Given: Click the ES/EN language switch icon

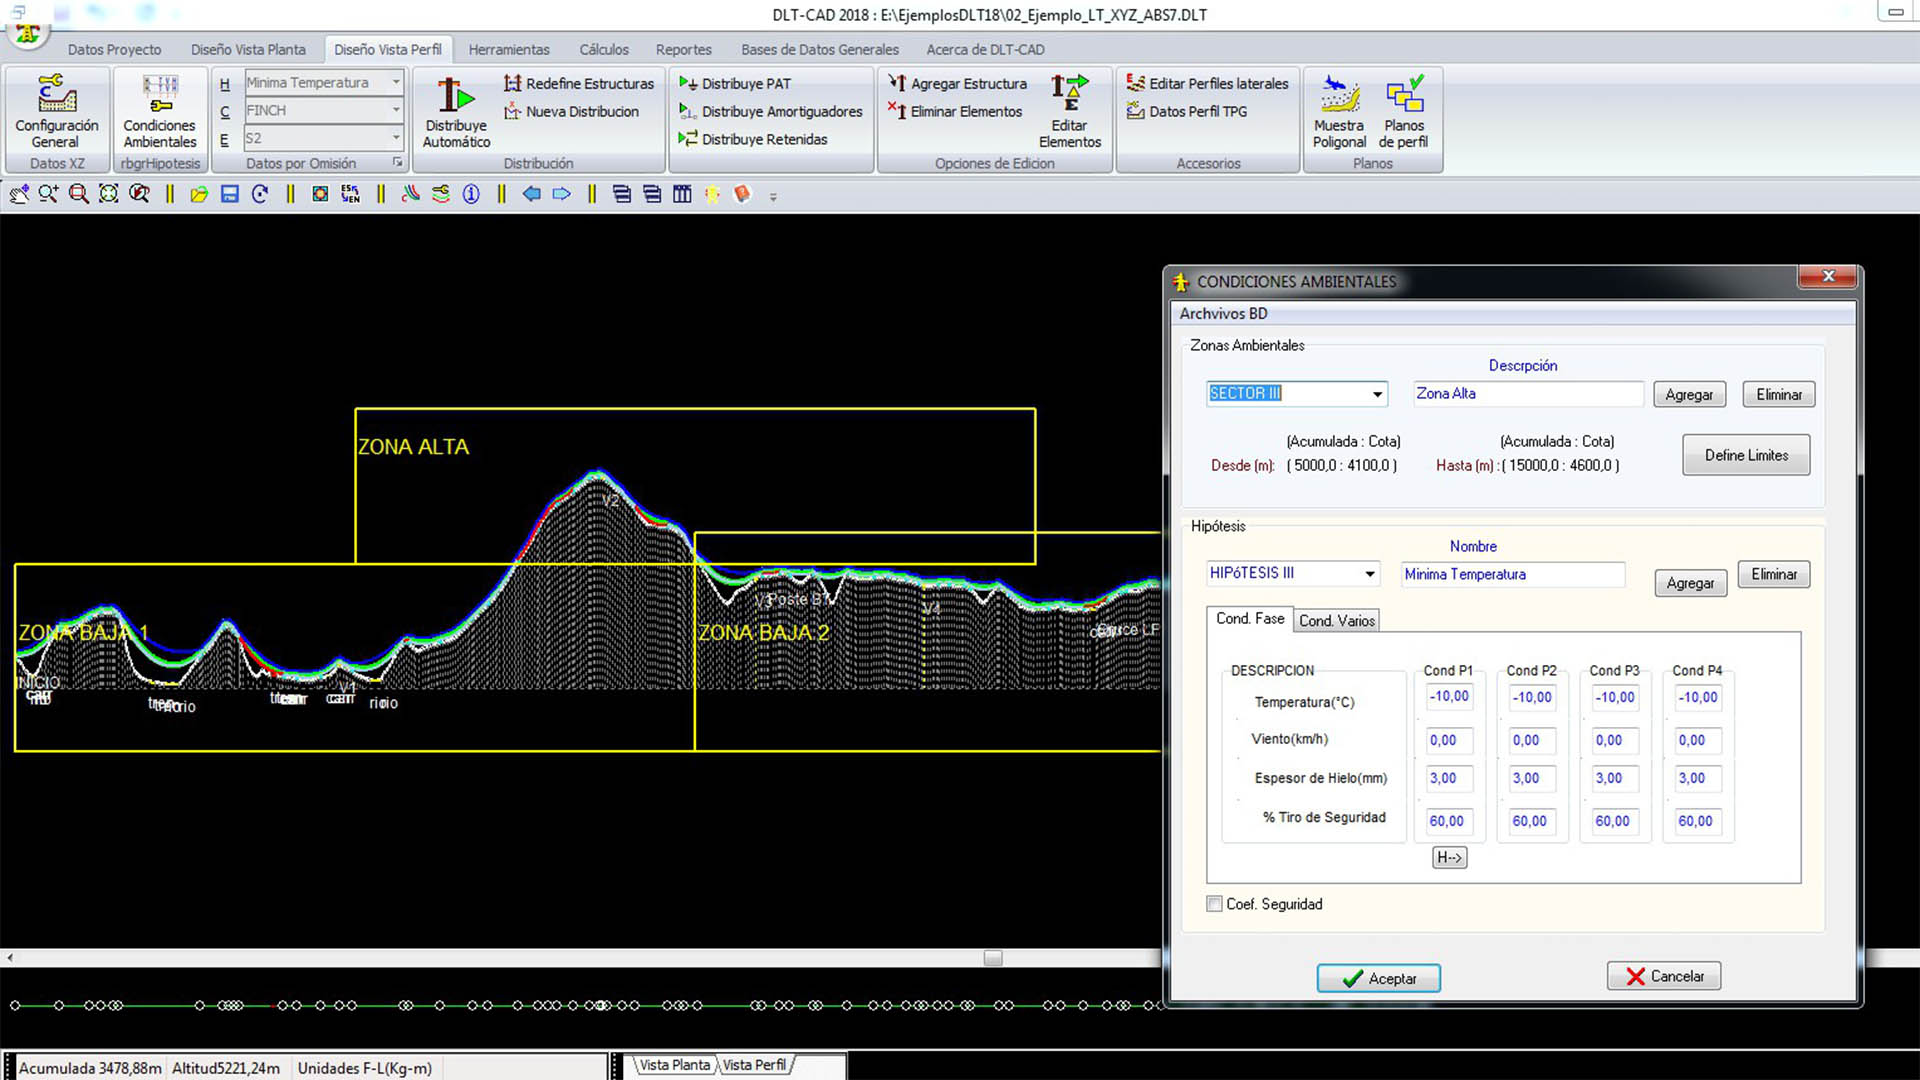Looking at the screenshot, I should (x=350, y=194).
